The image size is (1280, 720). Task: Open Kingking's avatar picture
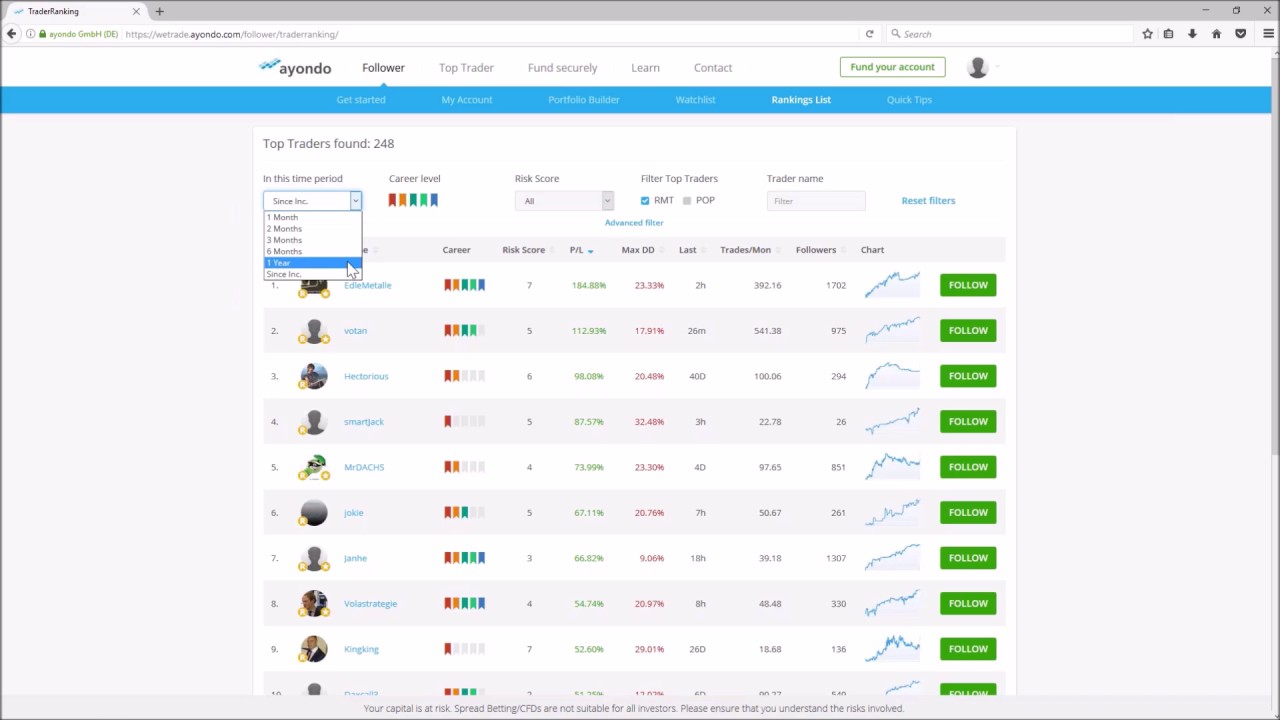coord(314,649)
